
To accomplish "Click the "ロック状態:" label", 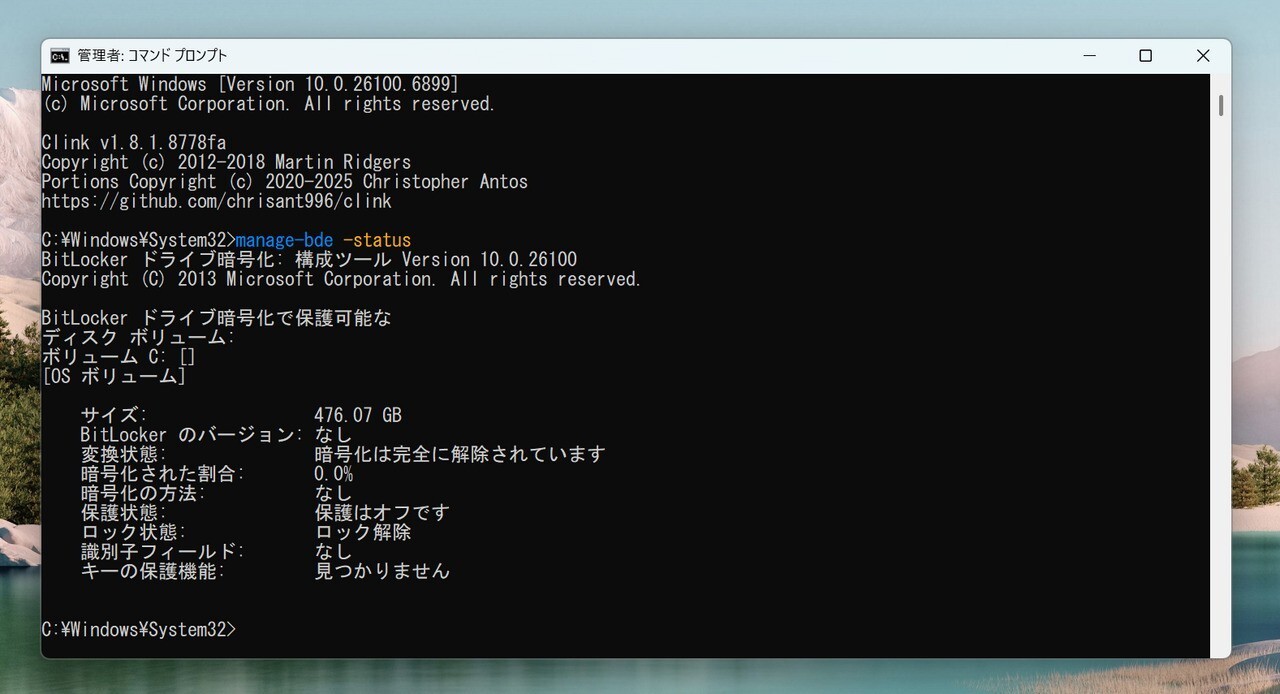I will (134, 532).
